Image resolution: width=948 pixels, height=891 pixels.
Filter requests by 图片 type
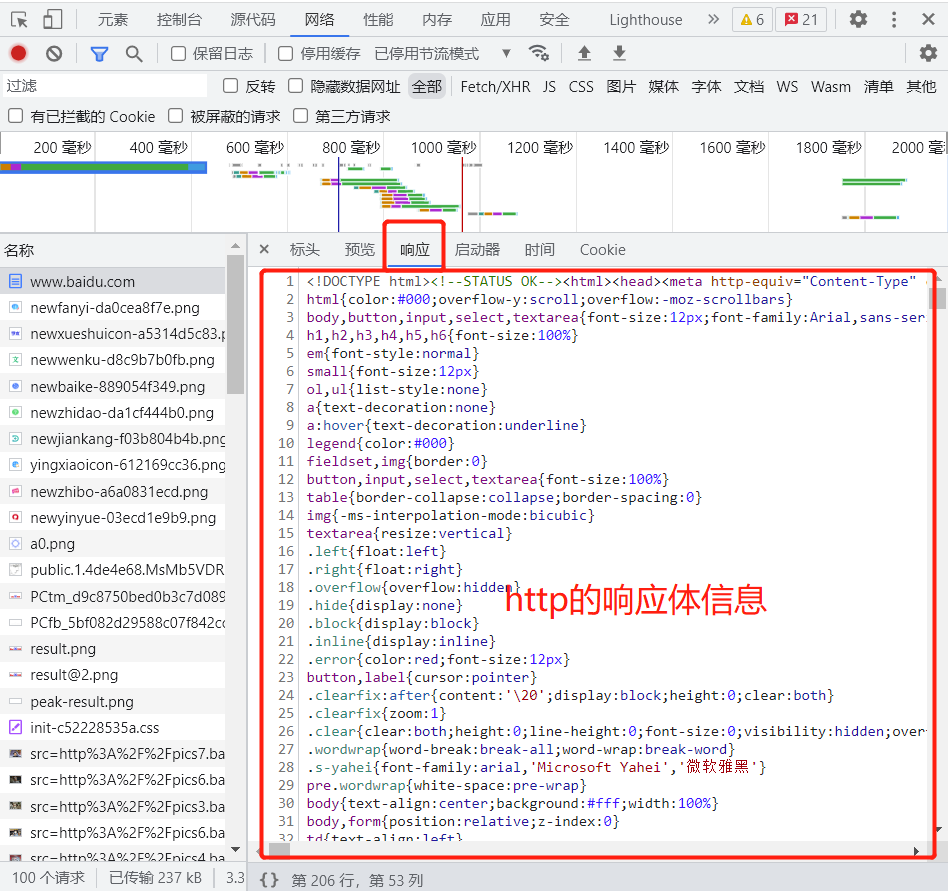click(x=621, y=86)
